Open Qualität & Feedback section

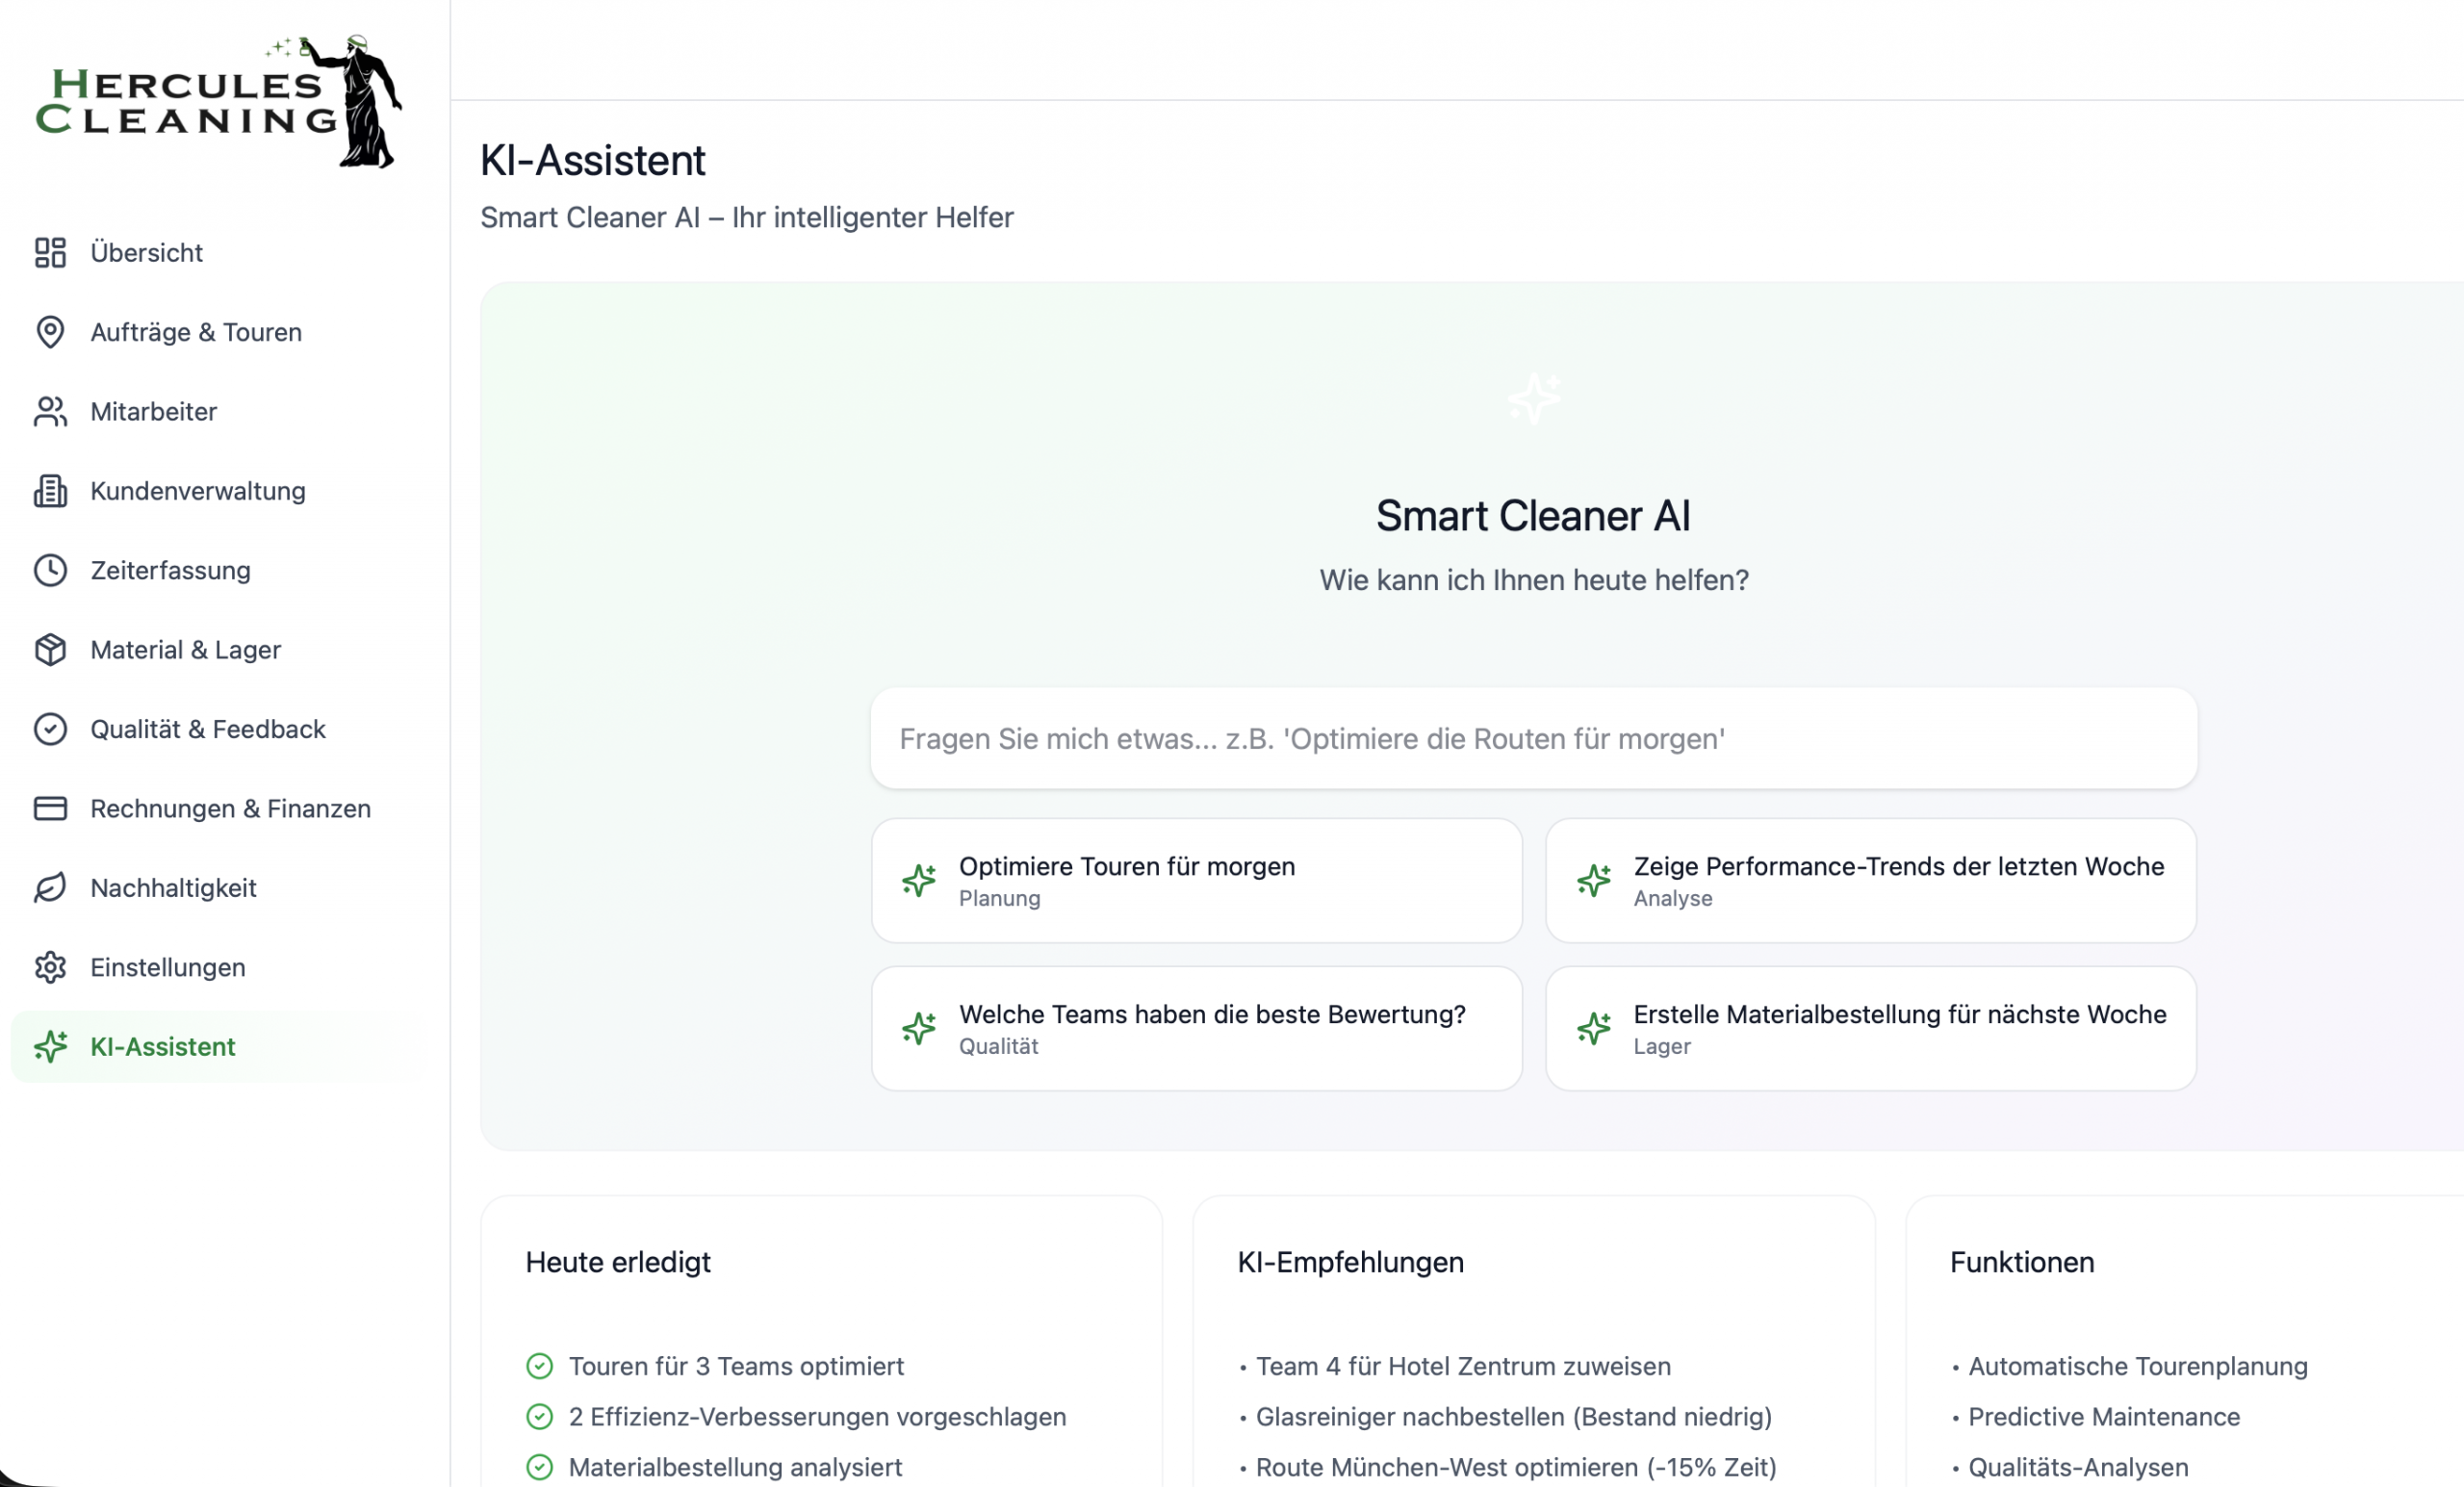tap(208, 729)
